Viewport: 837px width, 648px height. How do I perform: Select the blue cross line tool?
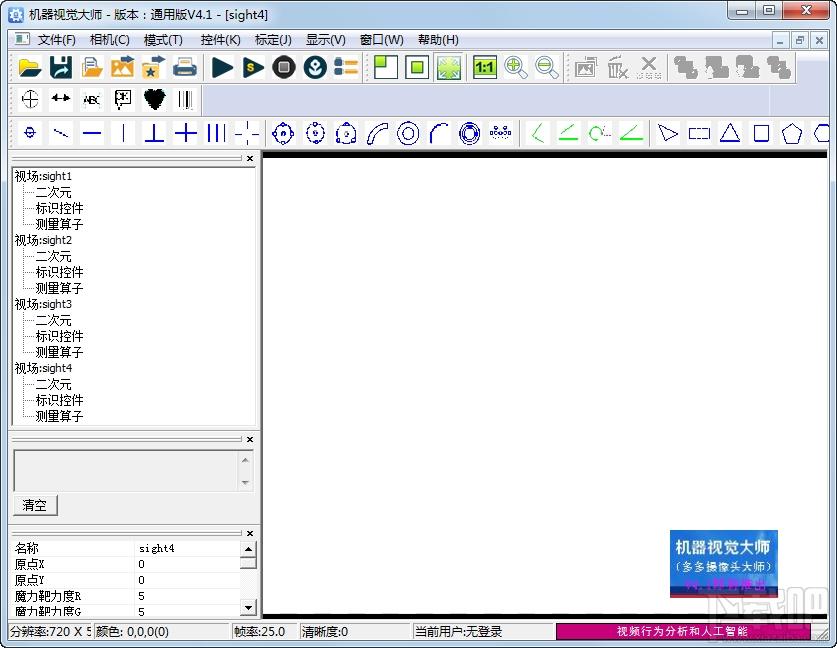(185, 133)
